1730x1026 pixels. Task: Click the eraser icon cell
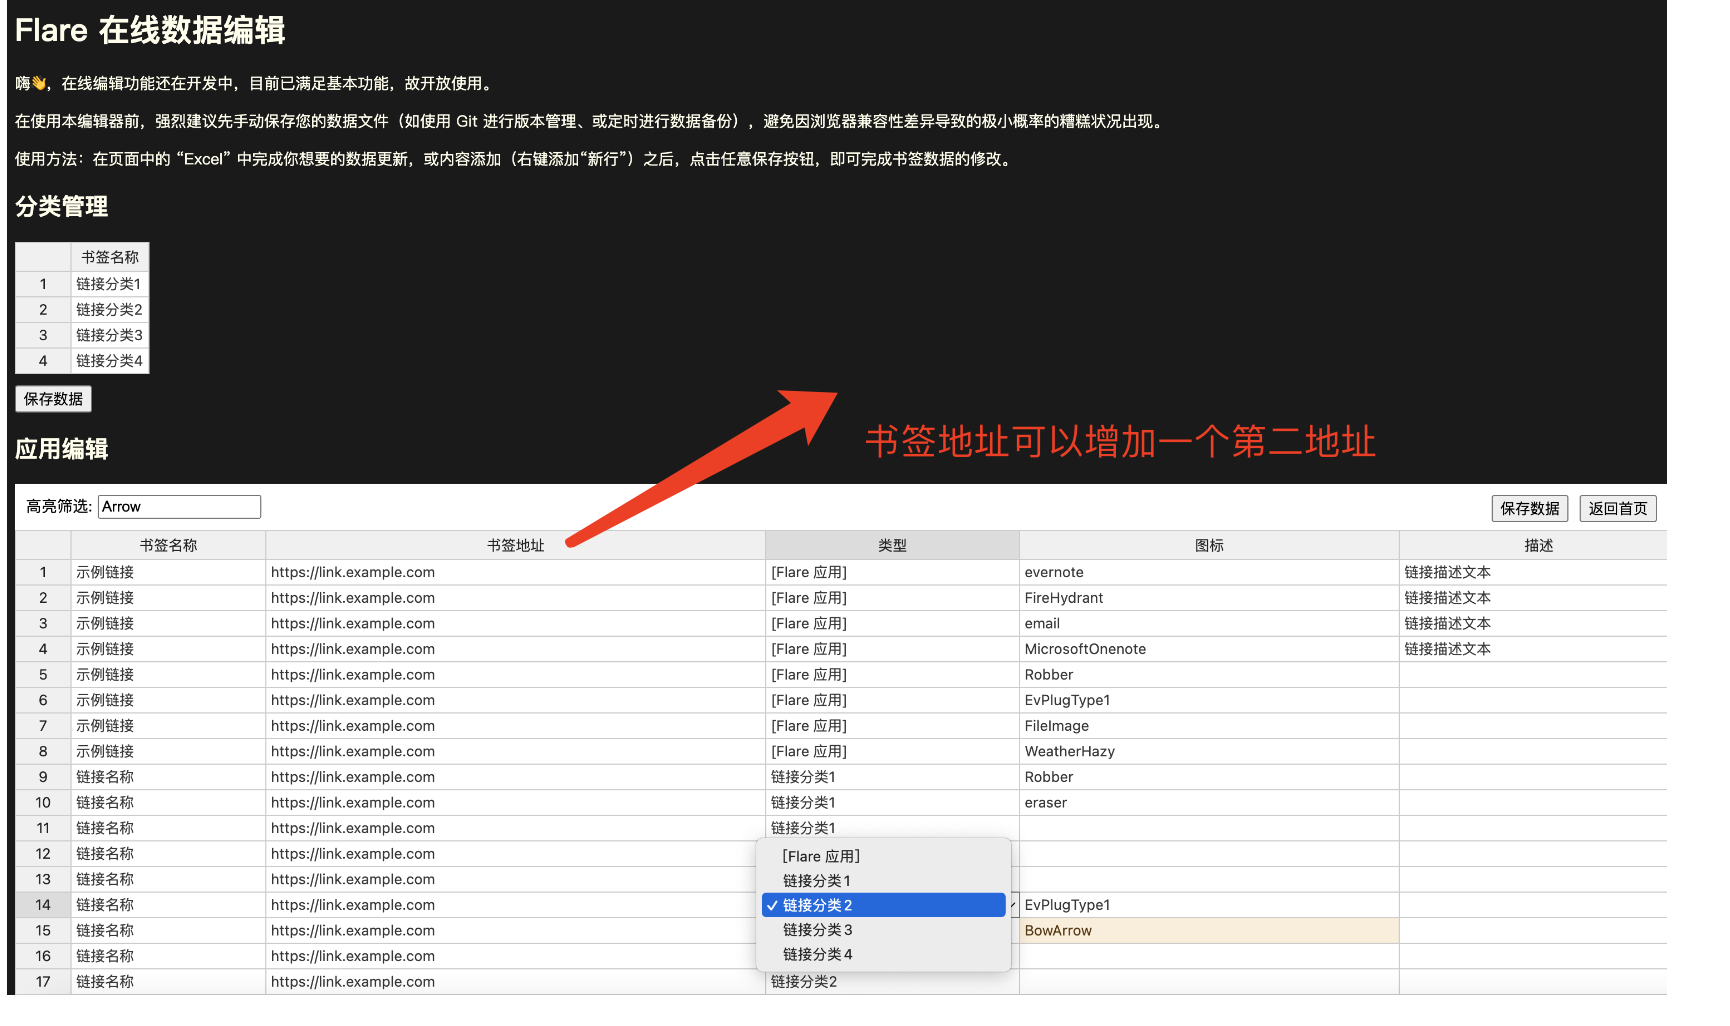click(1209, 802)
